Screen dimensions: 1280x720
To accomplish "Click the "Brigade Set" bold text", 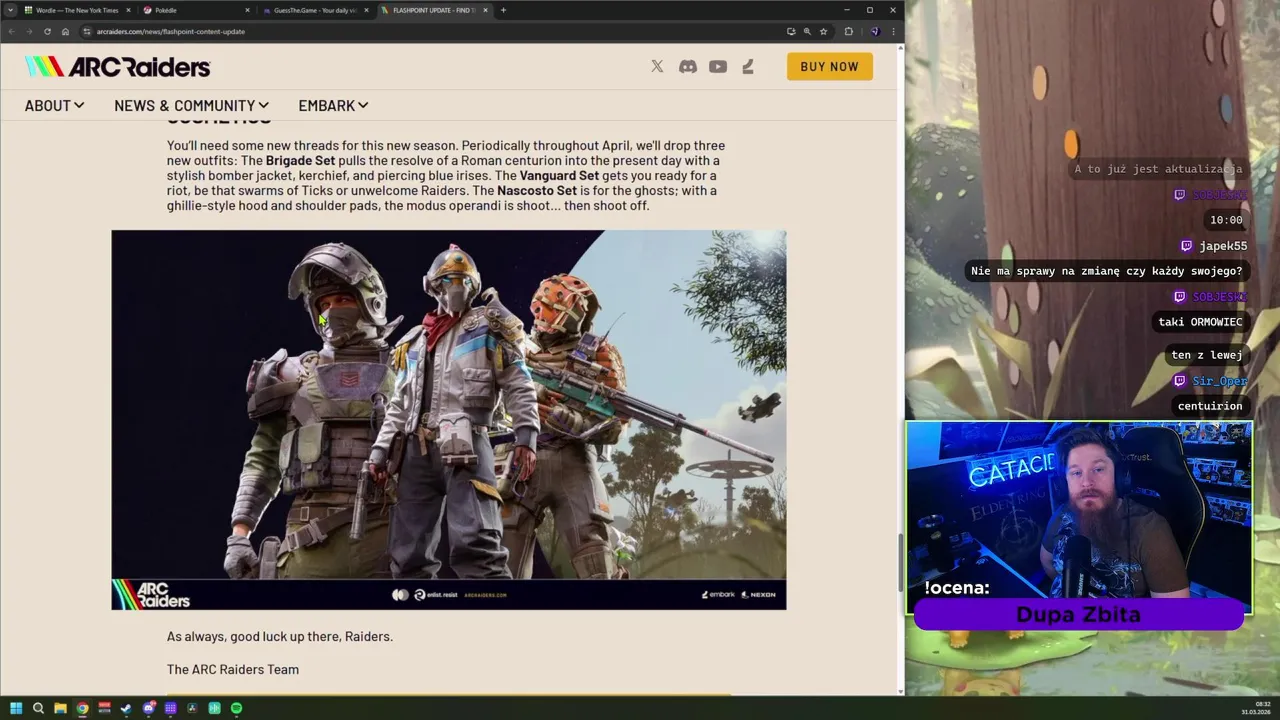I will coord(300,160).
